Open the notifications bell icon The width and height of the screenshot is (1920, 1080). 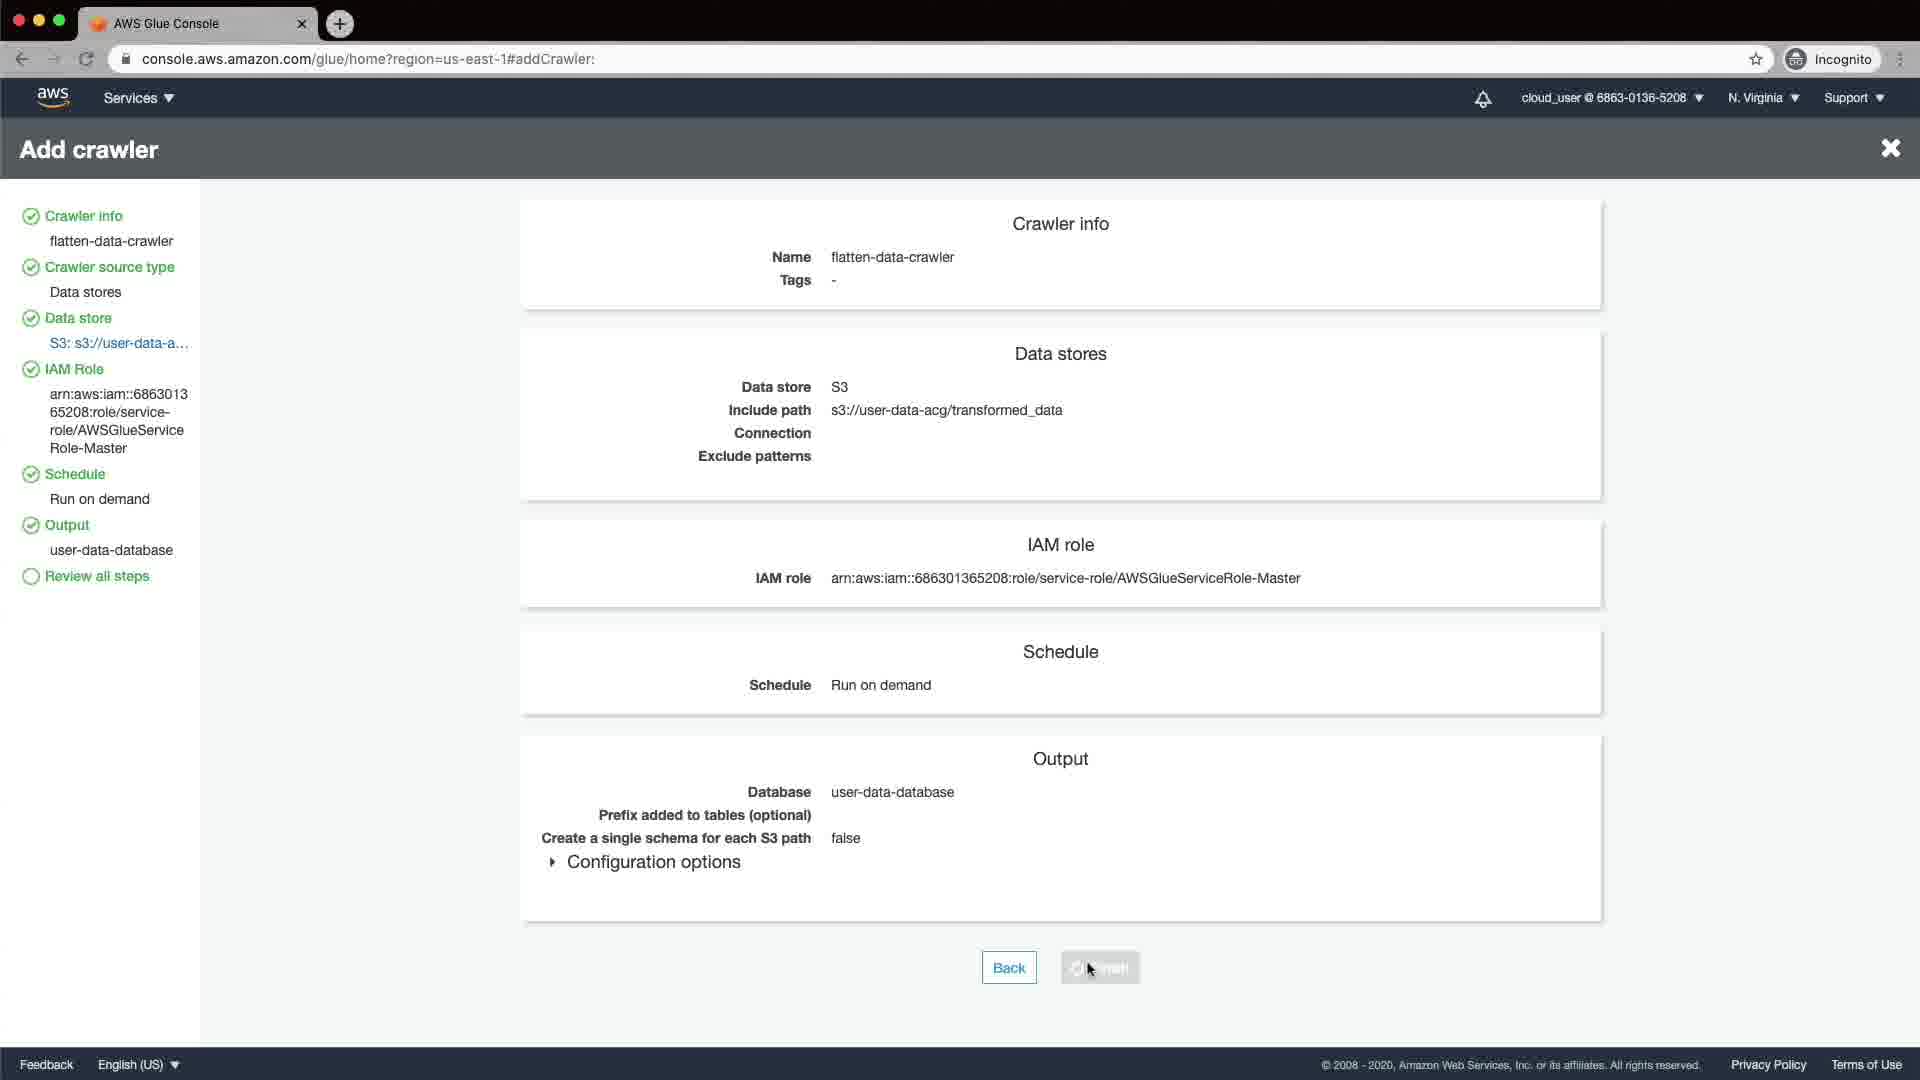tap(1483, 98)
